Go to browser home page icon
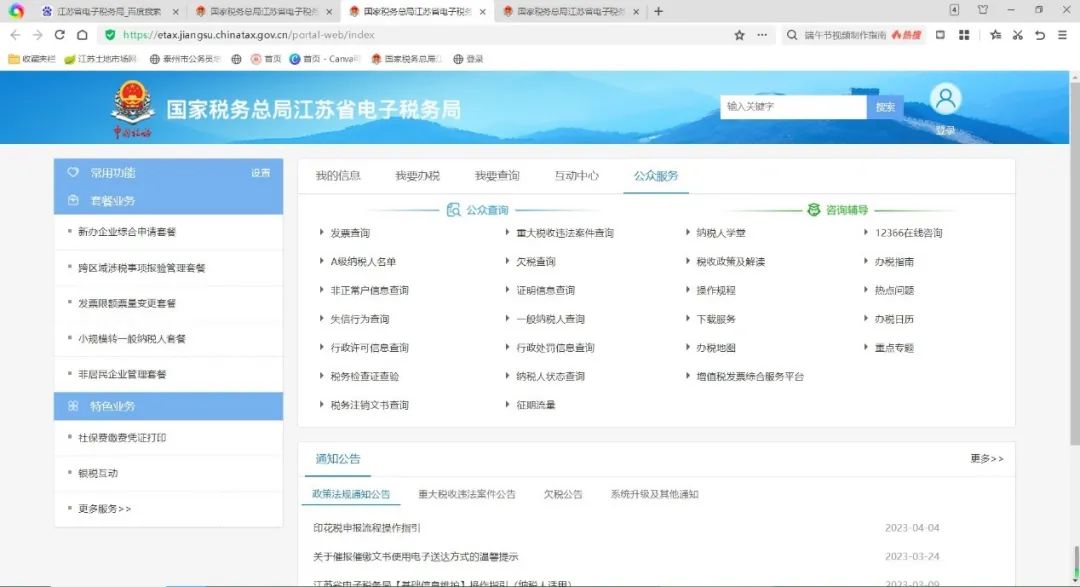1080x587 pixels. (x=82, y=34)
